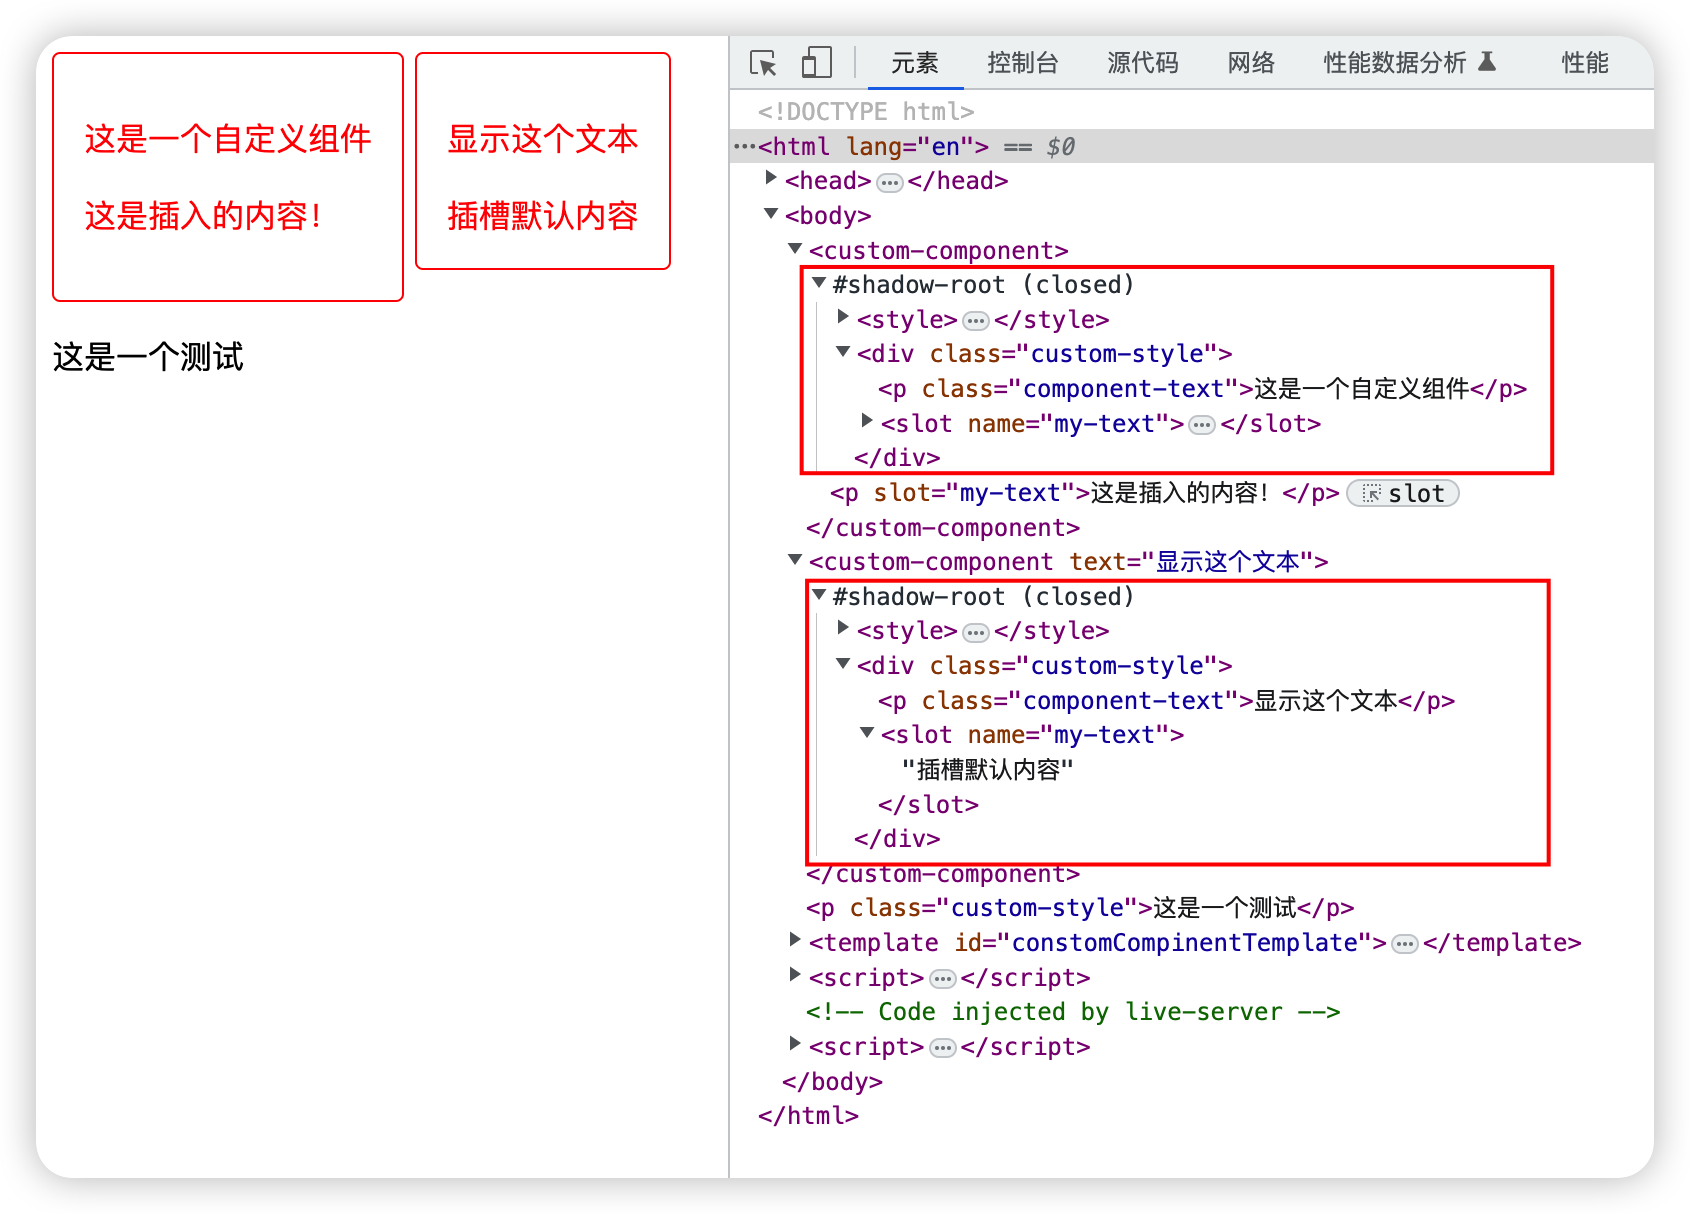The image size is (1690, 1214).
Task: Click the three dots before html tag
Action: 745,147
